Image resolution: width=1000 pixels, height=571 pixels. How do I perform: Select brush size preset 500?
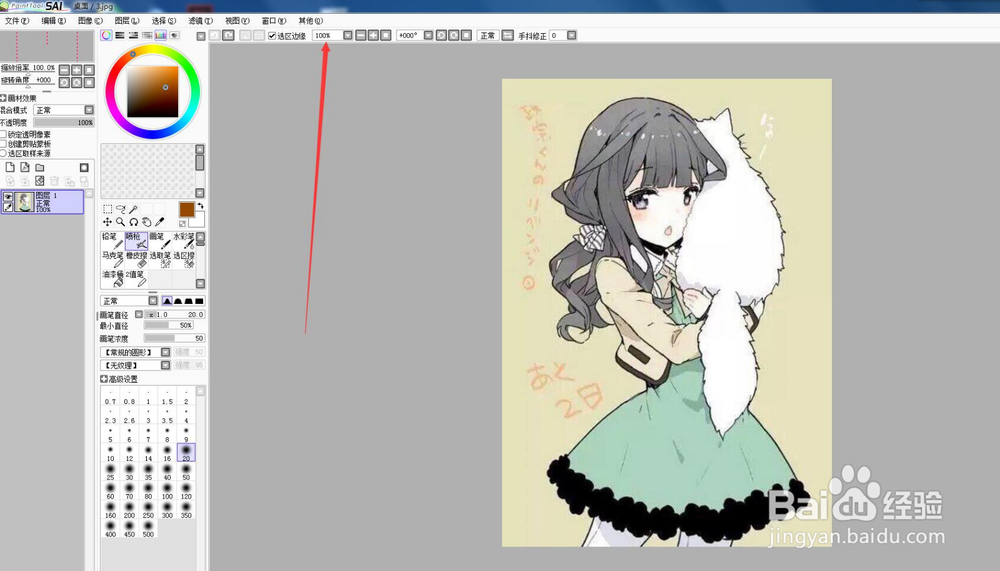point(148,529)
